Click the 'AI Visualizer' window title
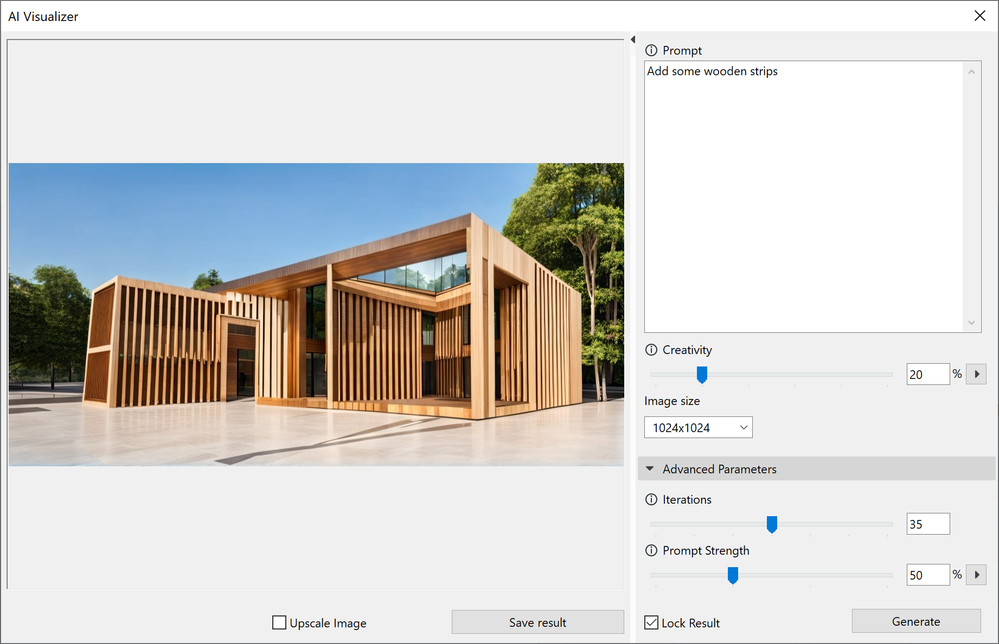The image size is (999, 644). point(43,17)
